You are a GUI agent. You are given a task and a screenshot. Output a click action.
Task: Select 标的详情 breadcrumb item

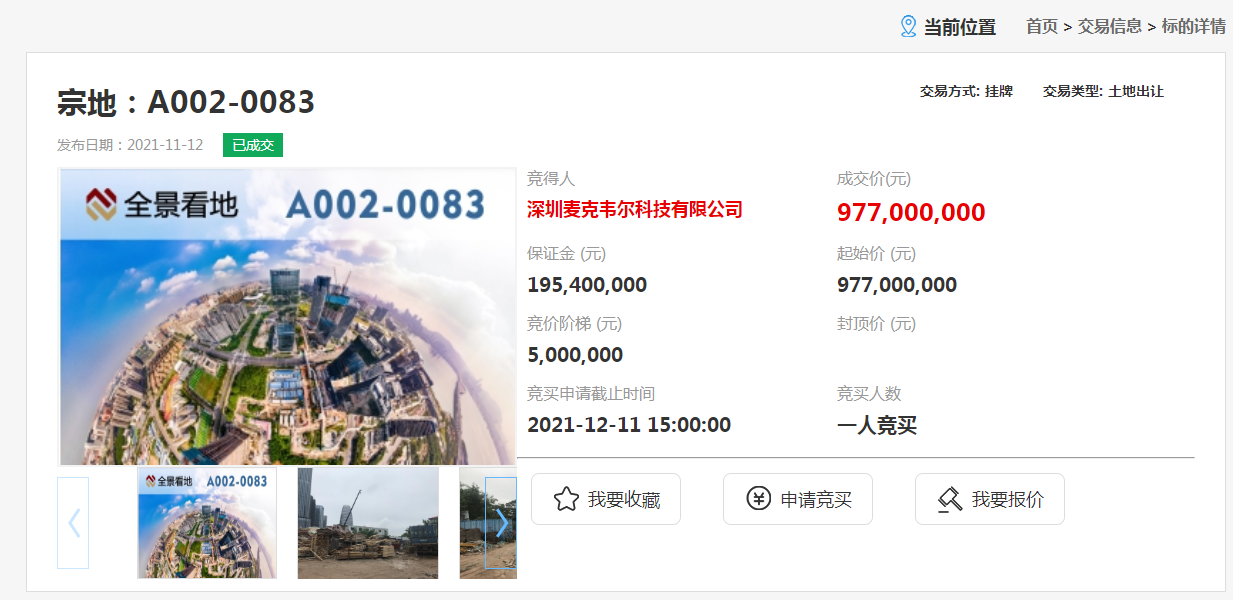(1193, 27)
